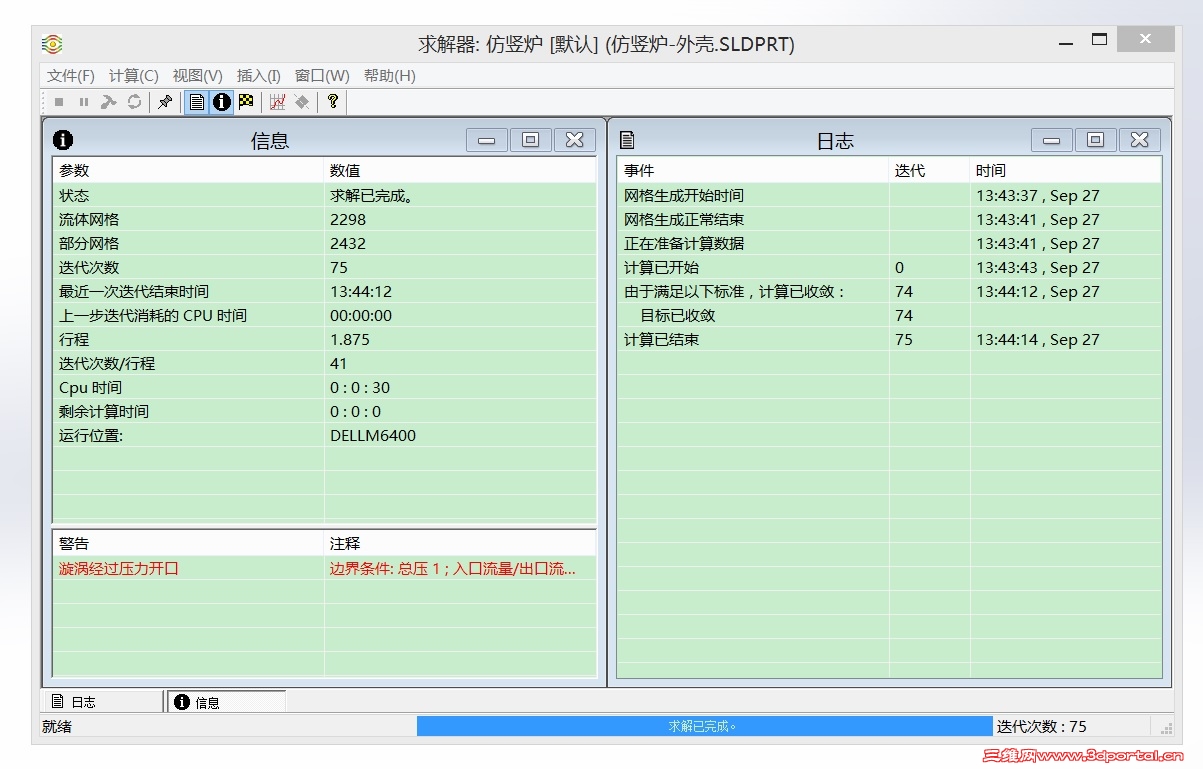Image resolution: width=1203 pixels, height=769 pixels.
Task: Select the 行程 parameter row
Action: coord(324,340)
